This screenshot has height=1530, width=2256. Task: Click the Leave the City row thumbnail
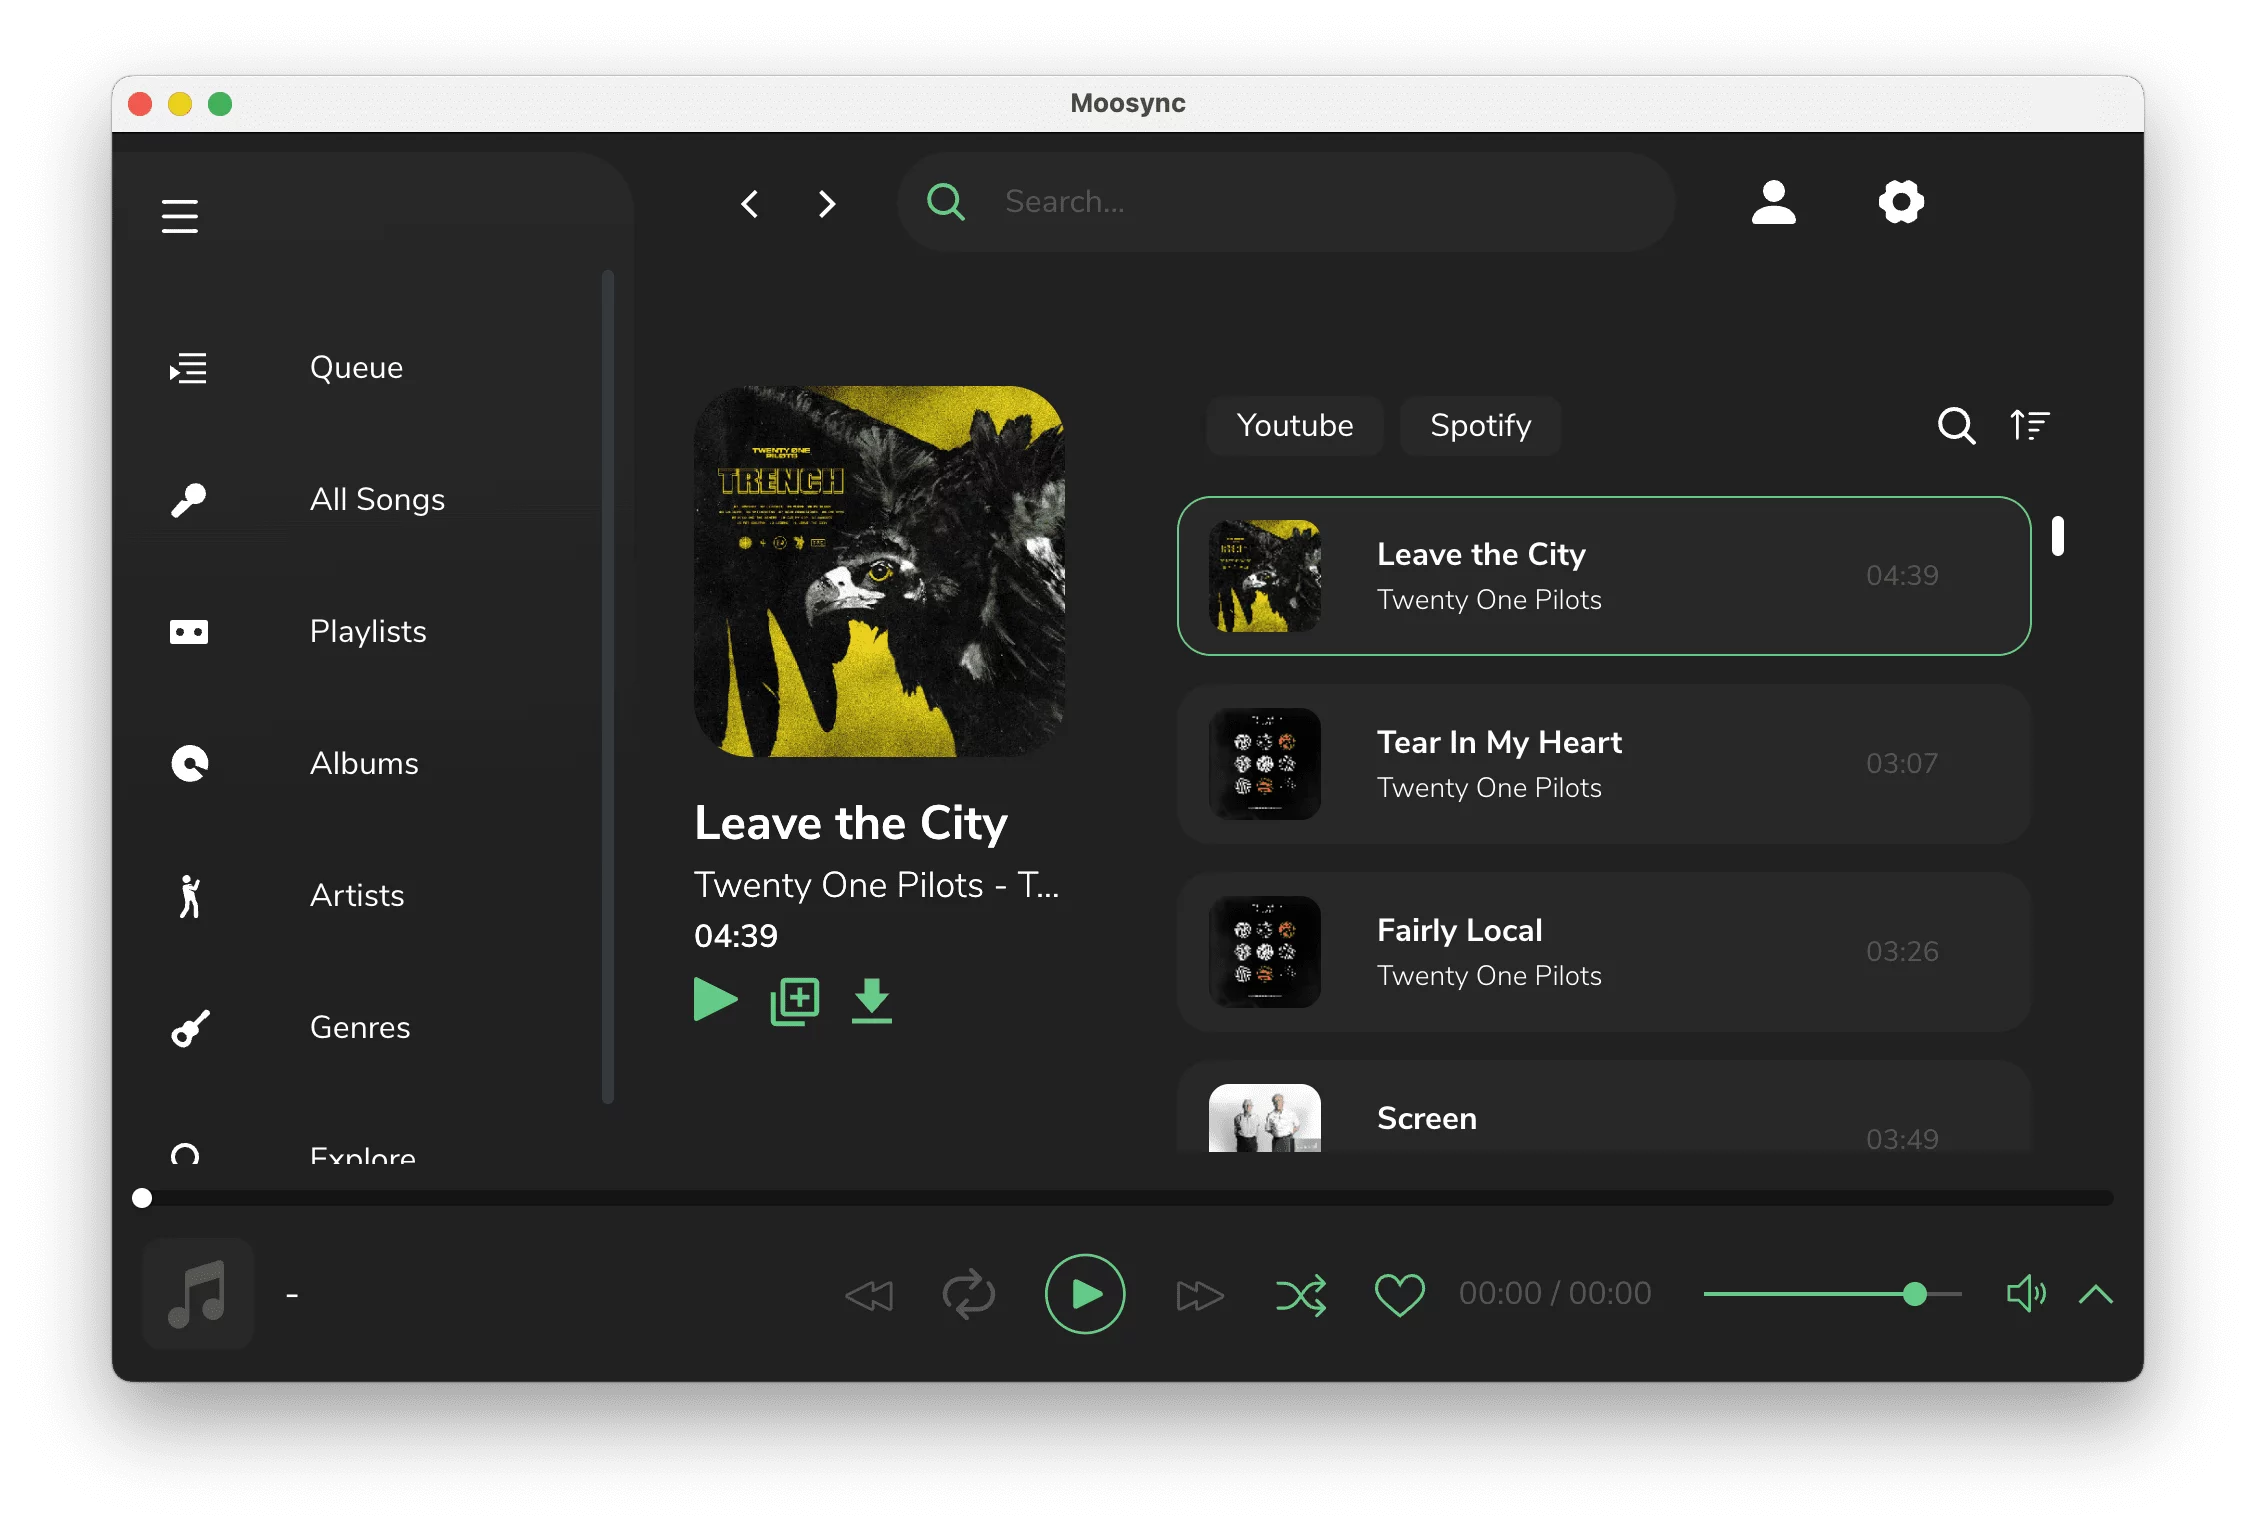[x=1265, y=576]
